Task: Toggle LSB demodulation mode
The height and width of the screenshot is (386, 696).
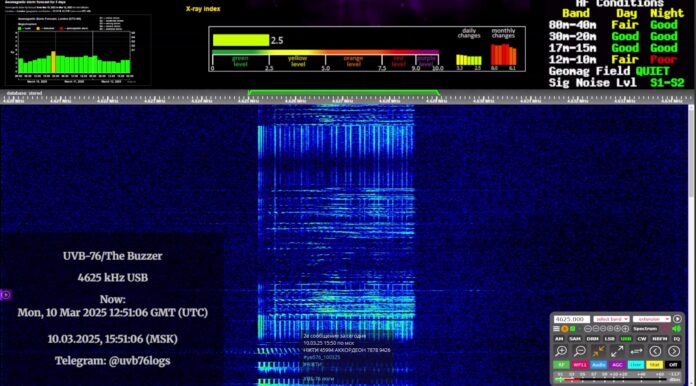Action: point(609,339)
